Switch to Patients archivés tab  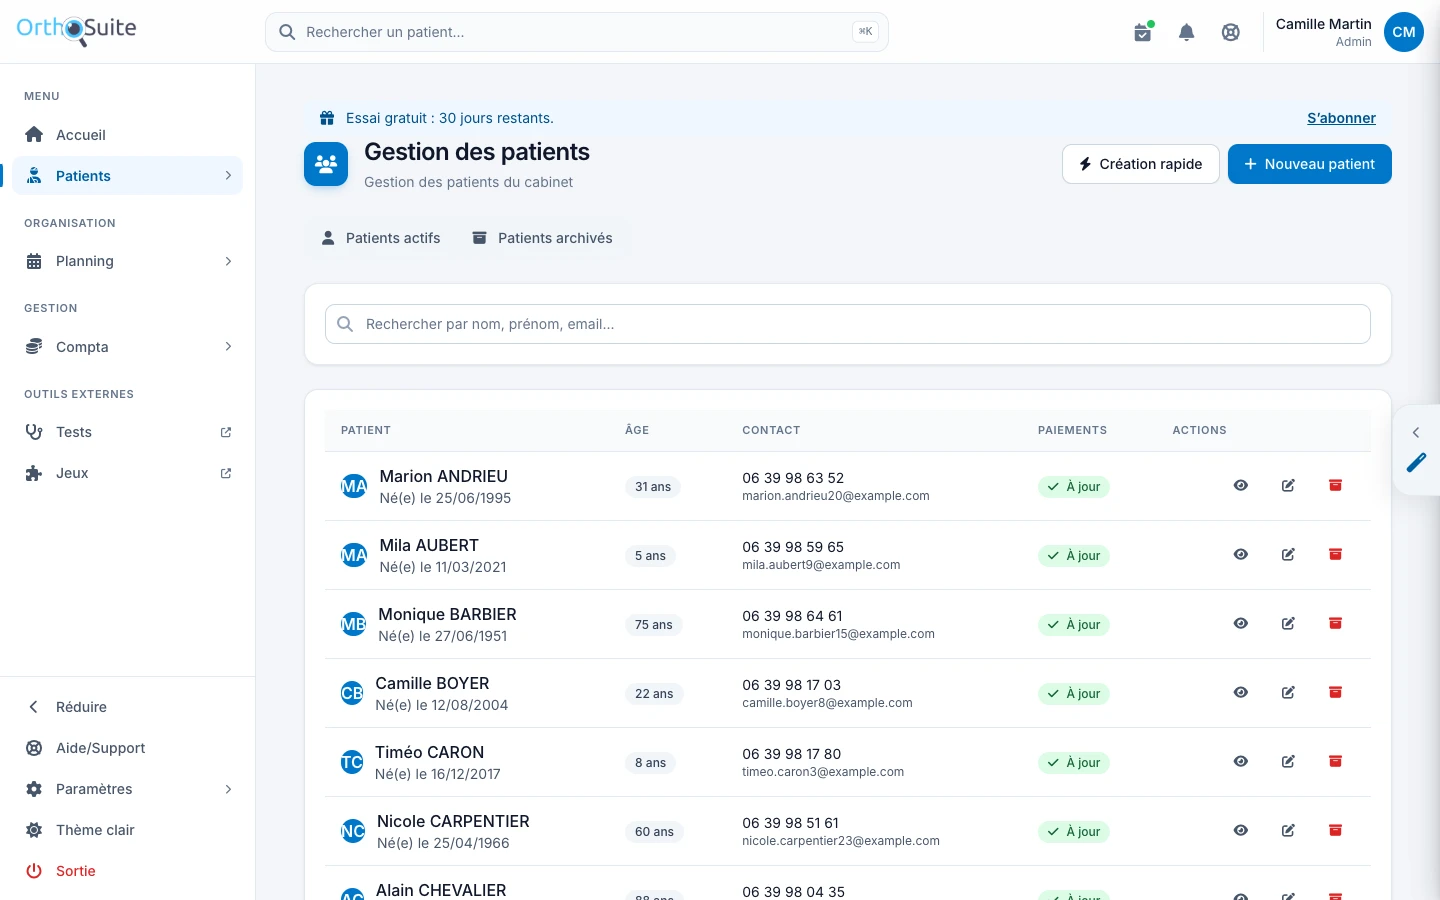point(543,238)
